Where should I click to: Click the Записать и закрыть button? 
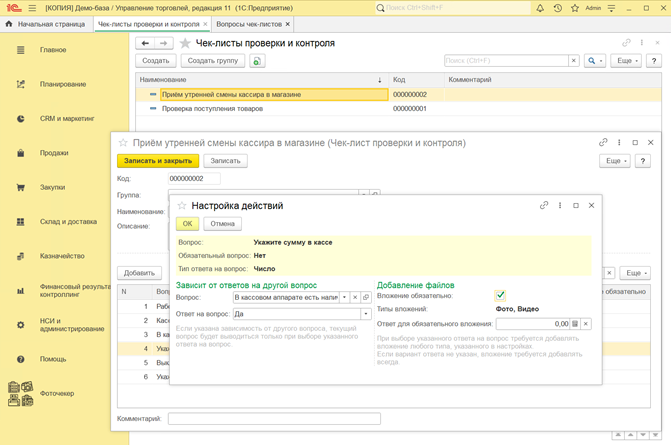(158, 160)
